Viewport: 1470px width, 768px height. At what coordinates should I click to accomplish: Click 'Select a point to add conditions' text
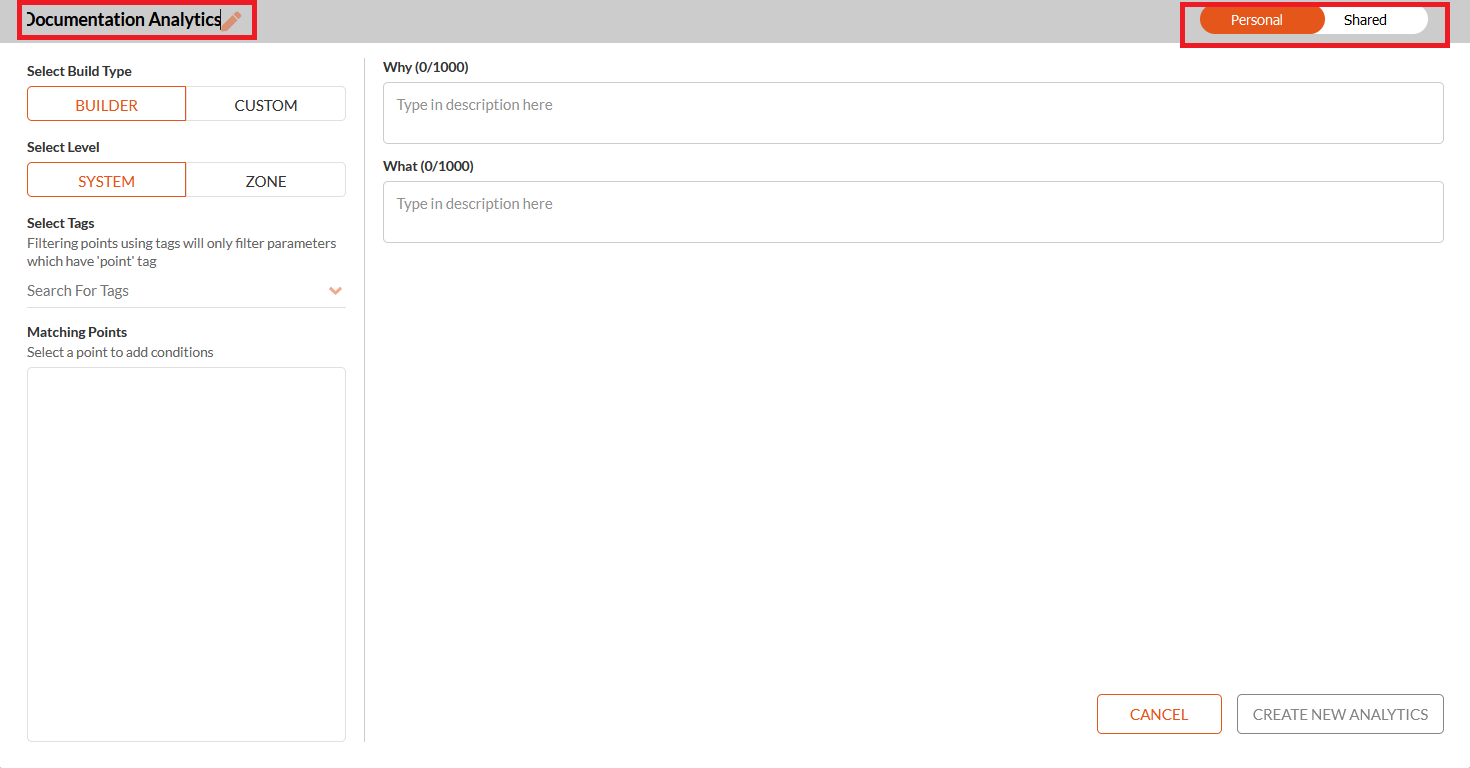(x=120, y=352)
